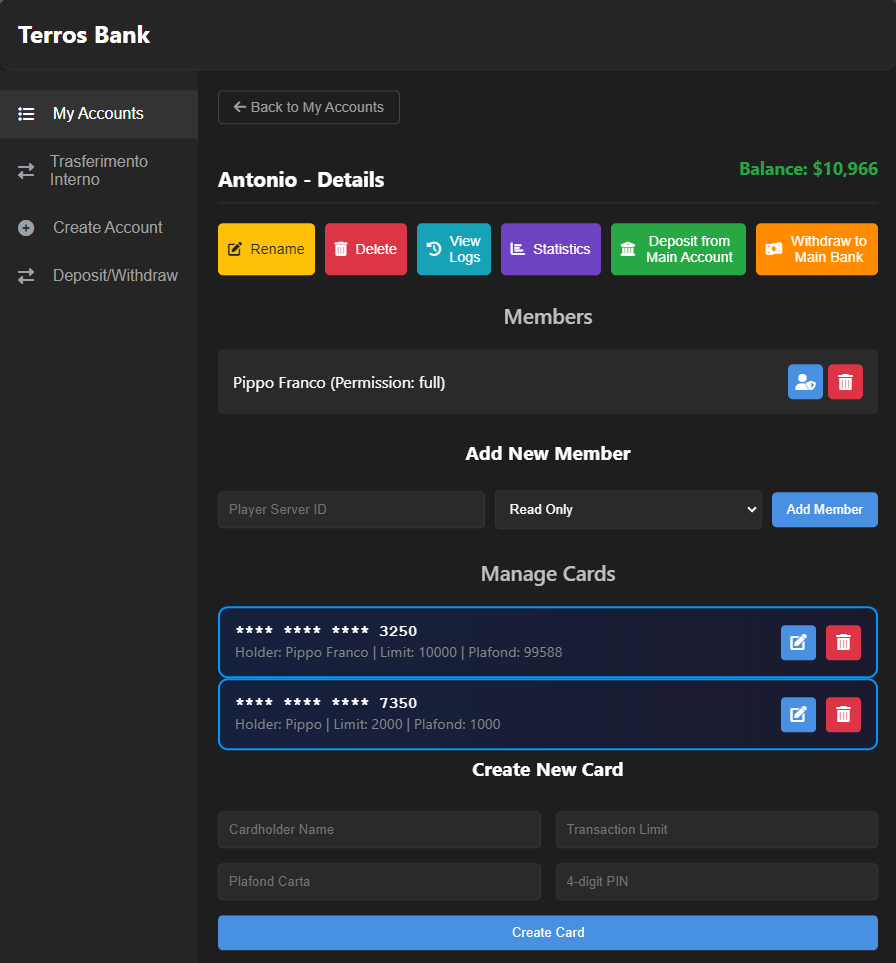The width and height of the screenshot is (896, 963).
Task: Click the Add Member button
Action: (824, 510)
